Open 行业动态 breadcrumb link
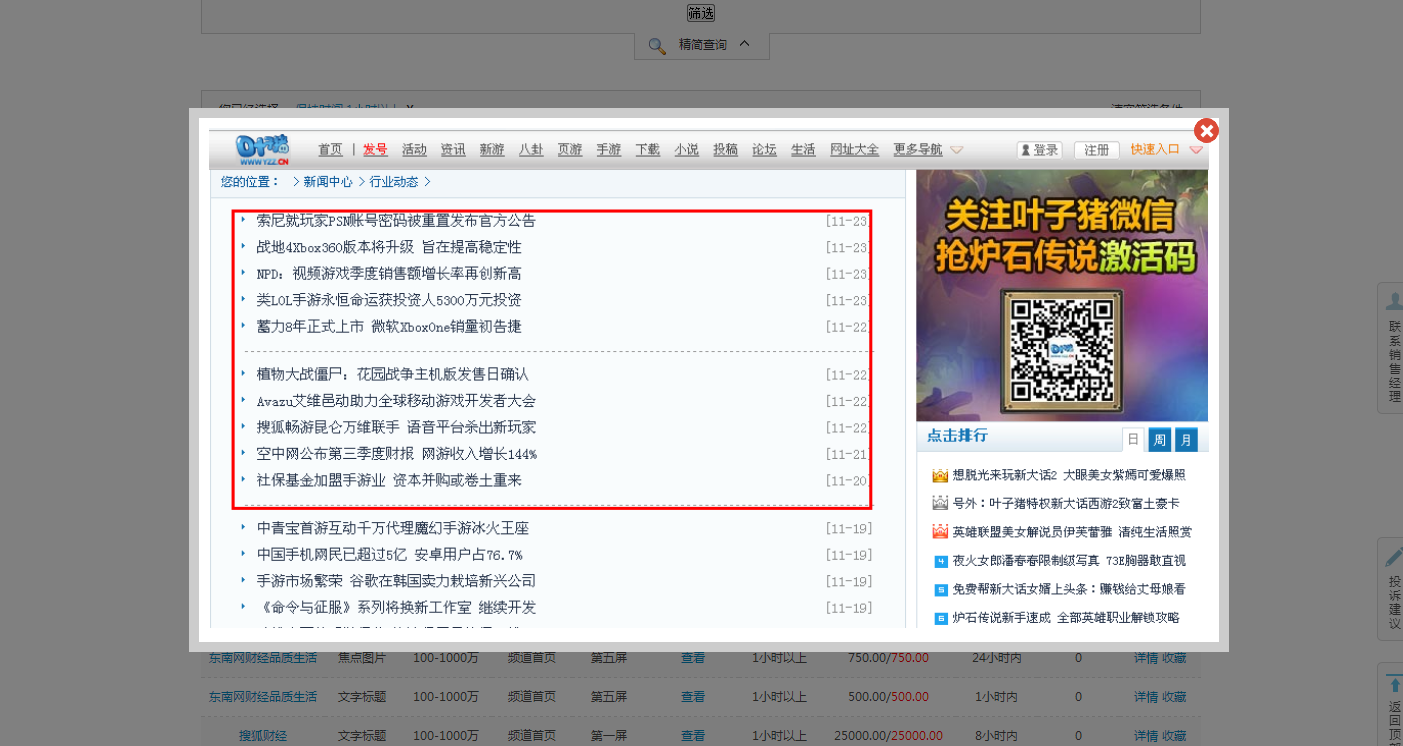The image size is (1403, 746). [394, 182]
